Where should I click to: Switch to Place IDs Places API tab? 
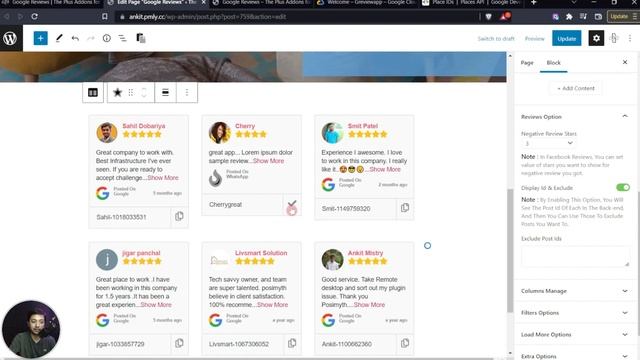[470, 3]
